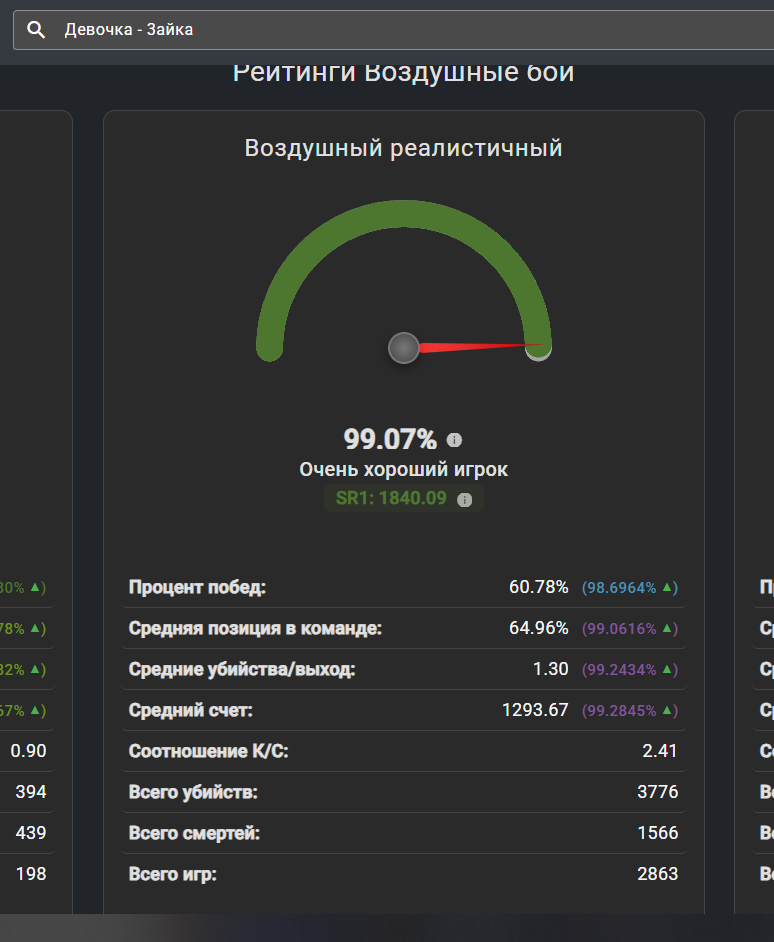This screenshot has height=942, width=774.
Task: Click info icon next to SR1: 1840.09
Action: pos(465,499)
